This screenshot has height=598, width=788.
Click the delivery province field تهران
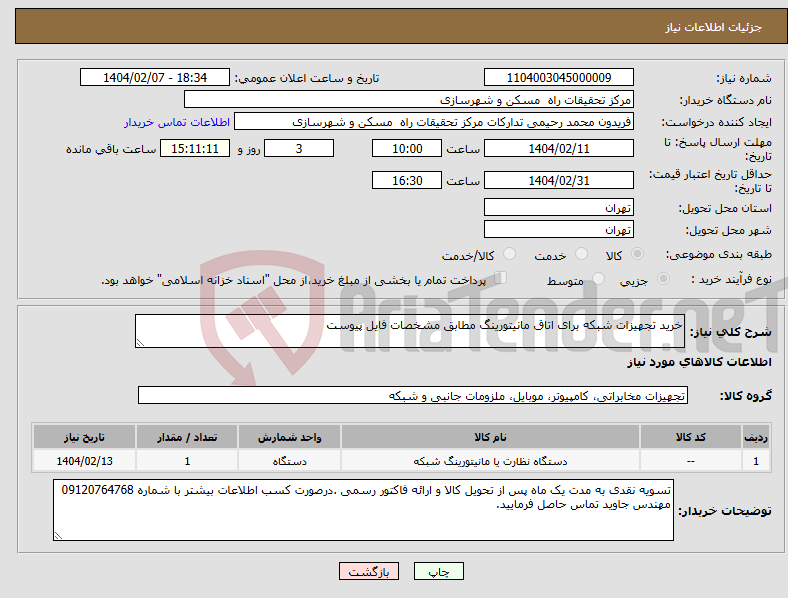(x=559, y=208)
